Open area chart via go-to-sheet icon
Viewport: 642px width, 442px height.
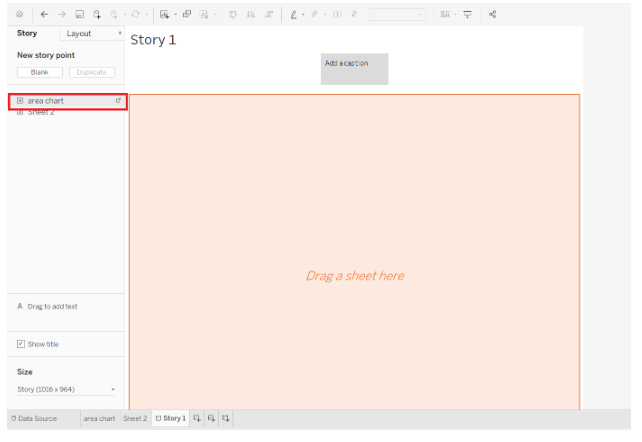(118, 101)
